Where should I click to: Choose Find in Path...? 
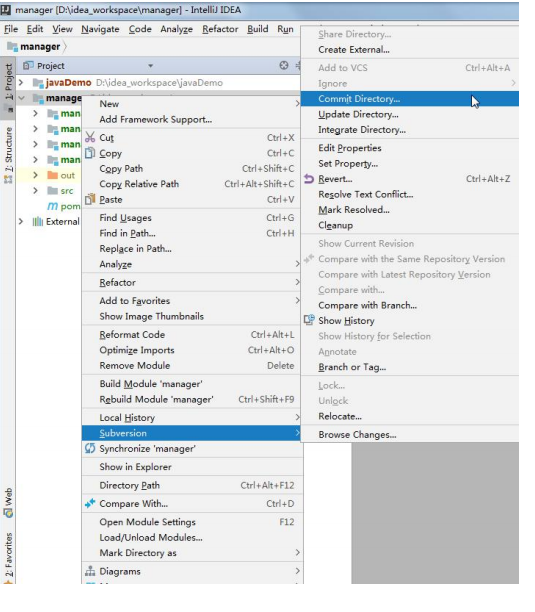pyautogui.click(x=192, y=233)
